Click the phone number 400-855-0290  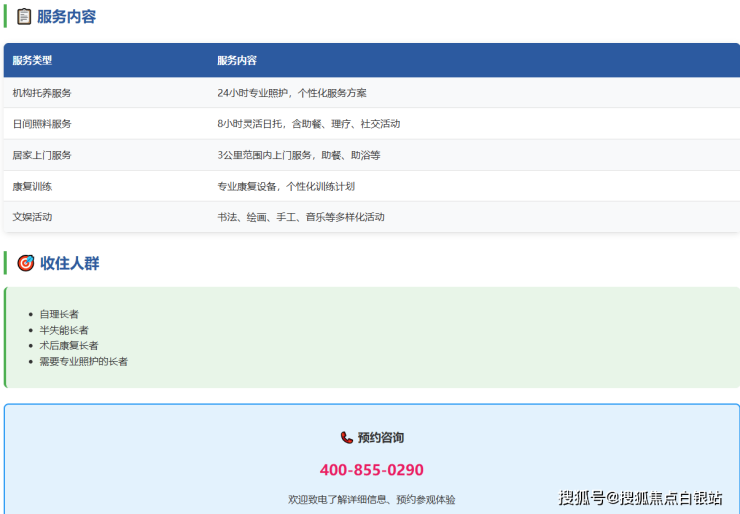(x=371, y=470)
